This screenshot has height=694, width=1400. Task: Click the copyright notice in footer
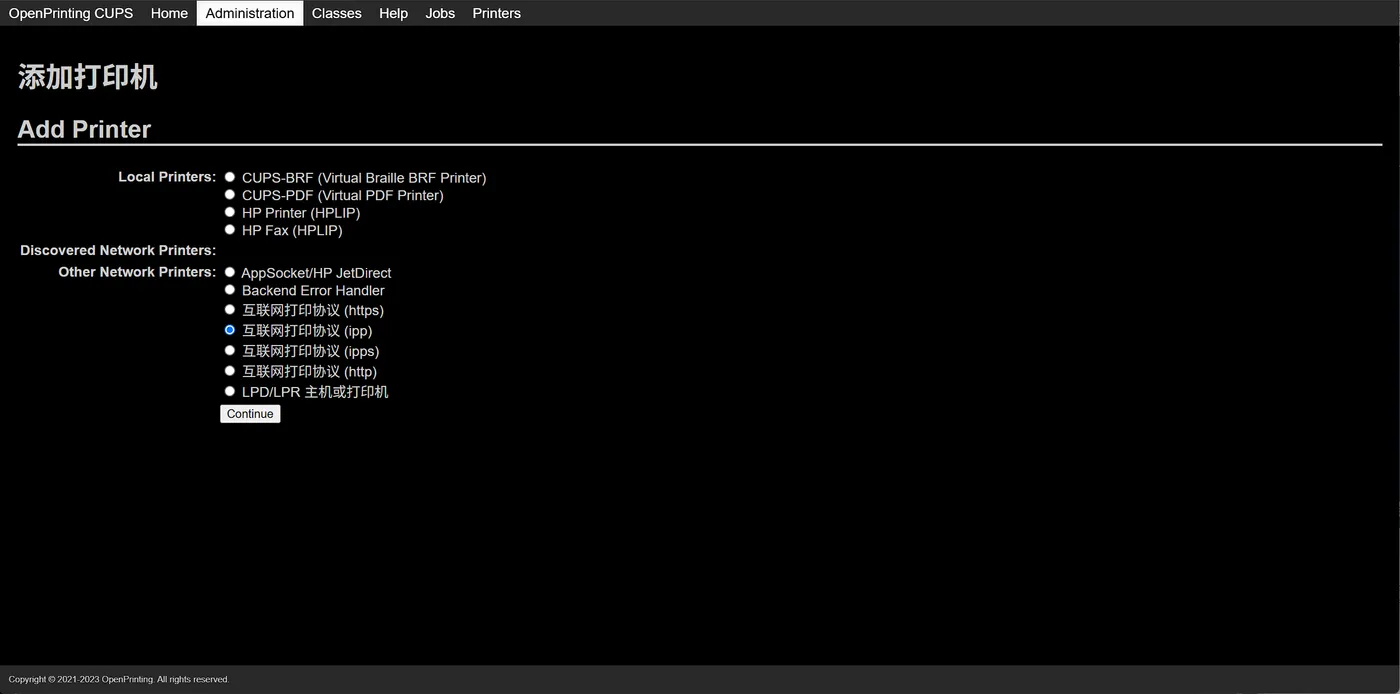[x=119, y=680]
